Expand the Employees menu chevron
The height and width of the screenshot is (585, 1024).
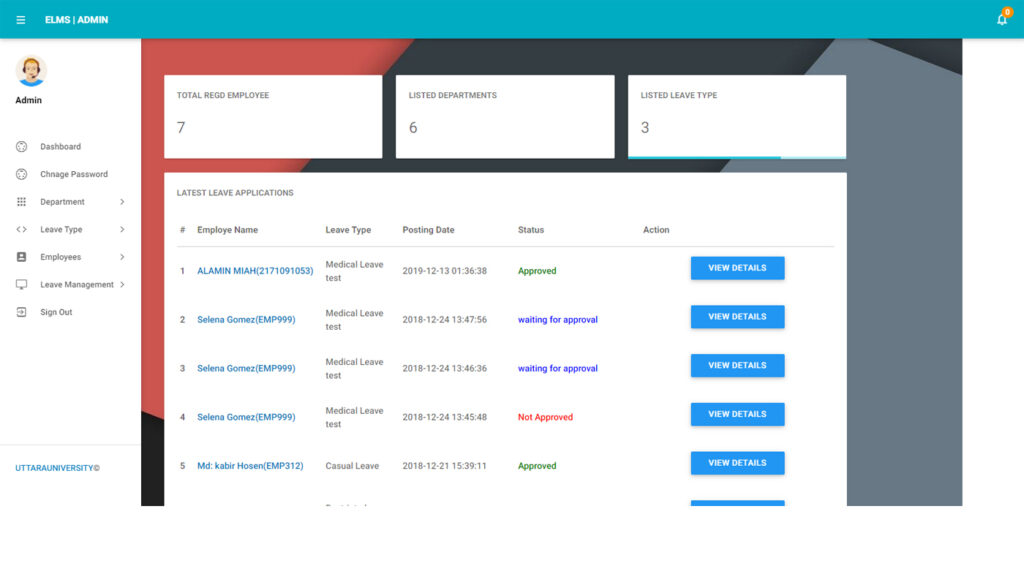click(122, 257)
